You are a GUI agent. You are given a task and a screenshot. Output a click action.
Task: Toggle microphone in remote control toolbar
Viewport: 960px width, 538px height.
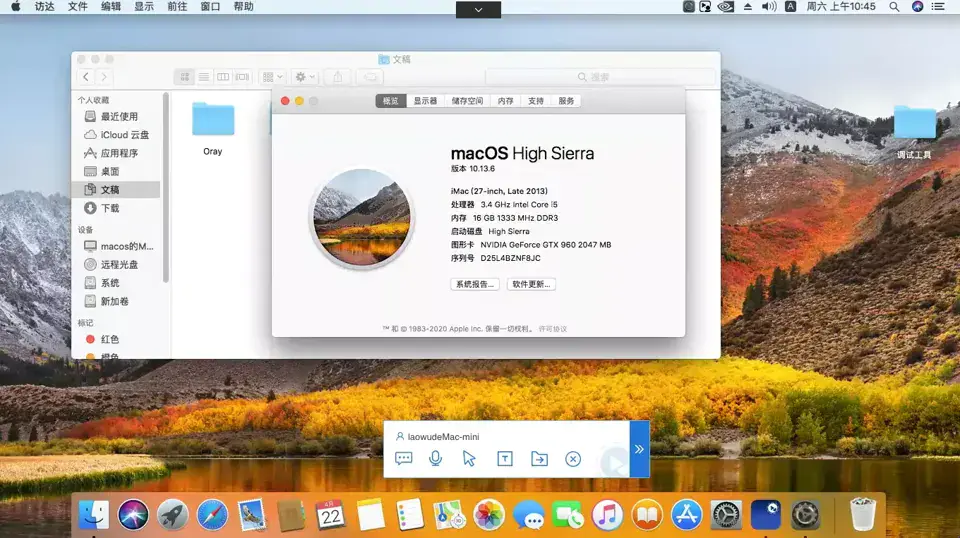(x=435, y=458)
